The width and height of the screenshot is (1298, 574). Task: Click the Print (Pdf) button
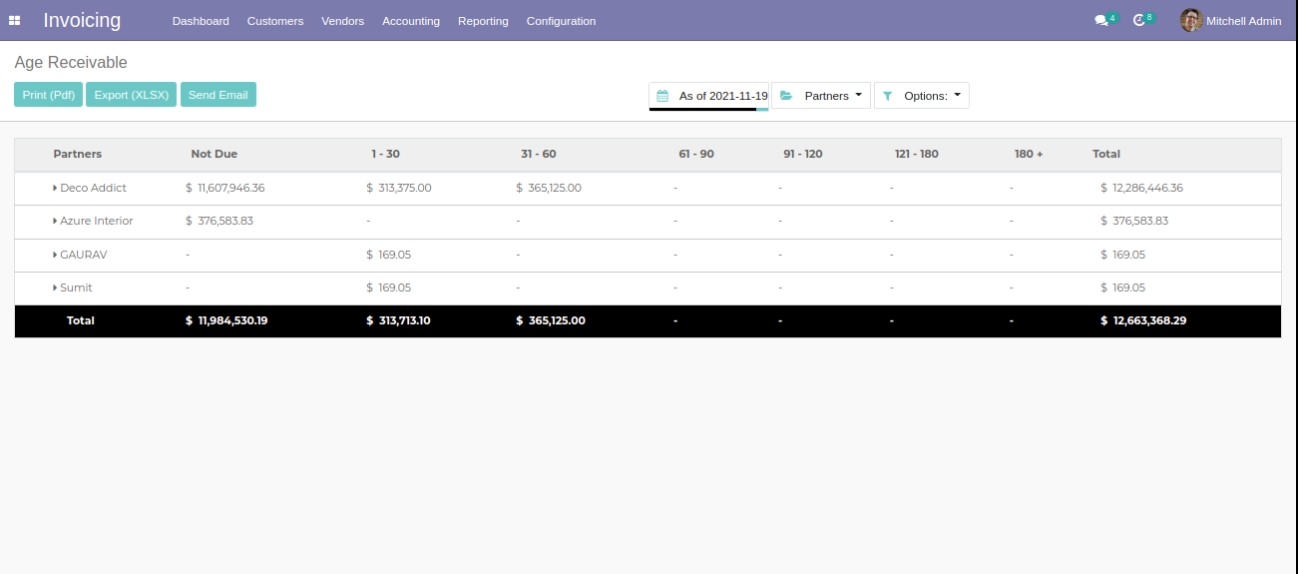click(x=48, y=95)
